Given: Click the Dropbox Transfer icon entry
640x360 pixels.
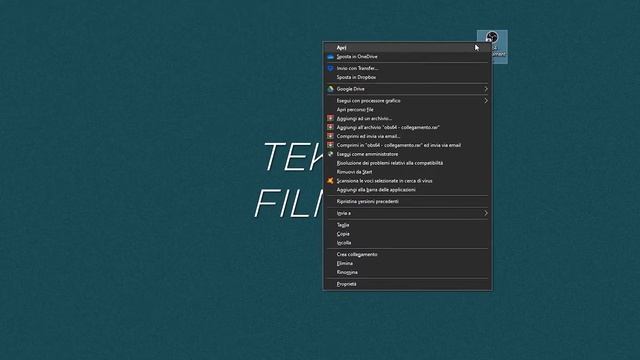Looking at the screenshot, I should pos(330,68).
